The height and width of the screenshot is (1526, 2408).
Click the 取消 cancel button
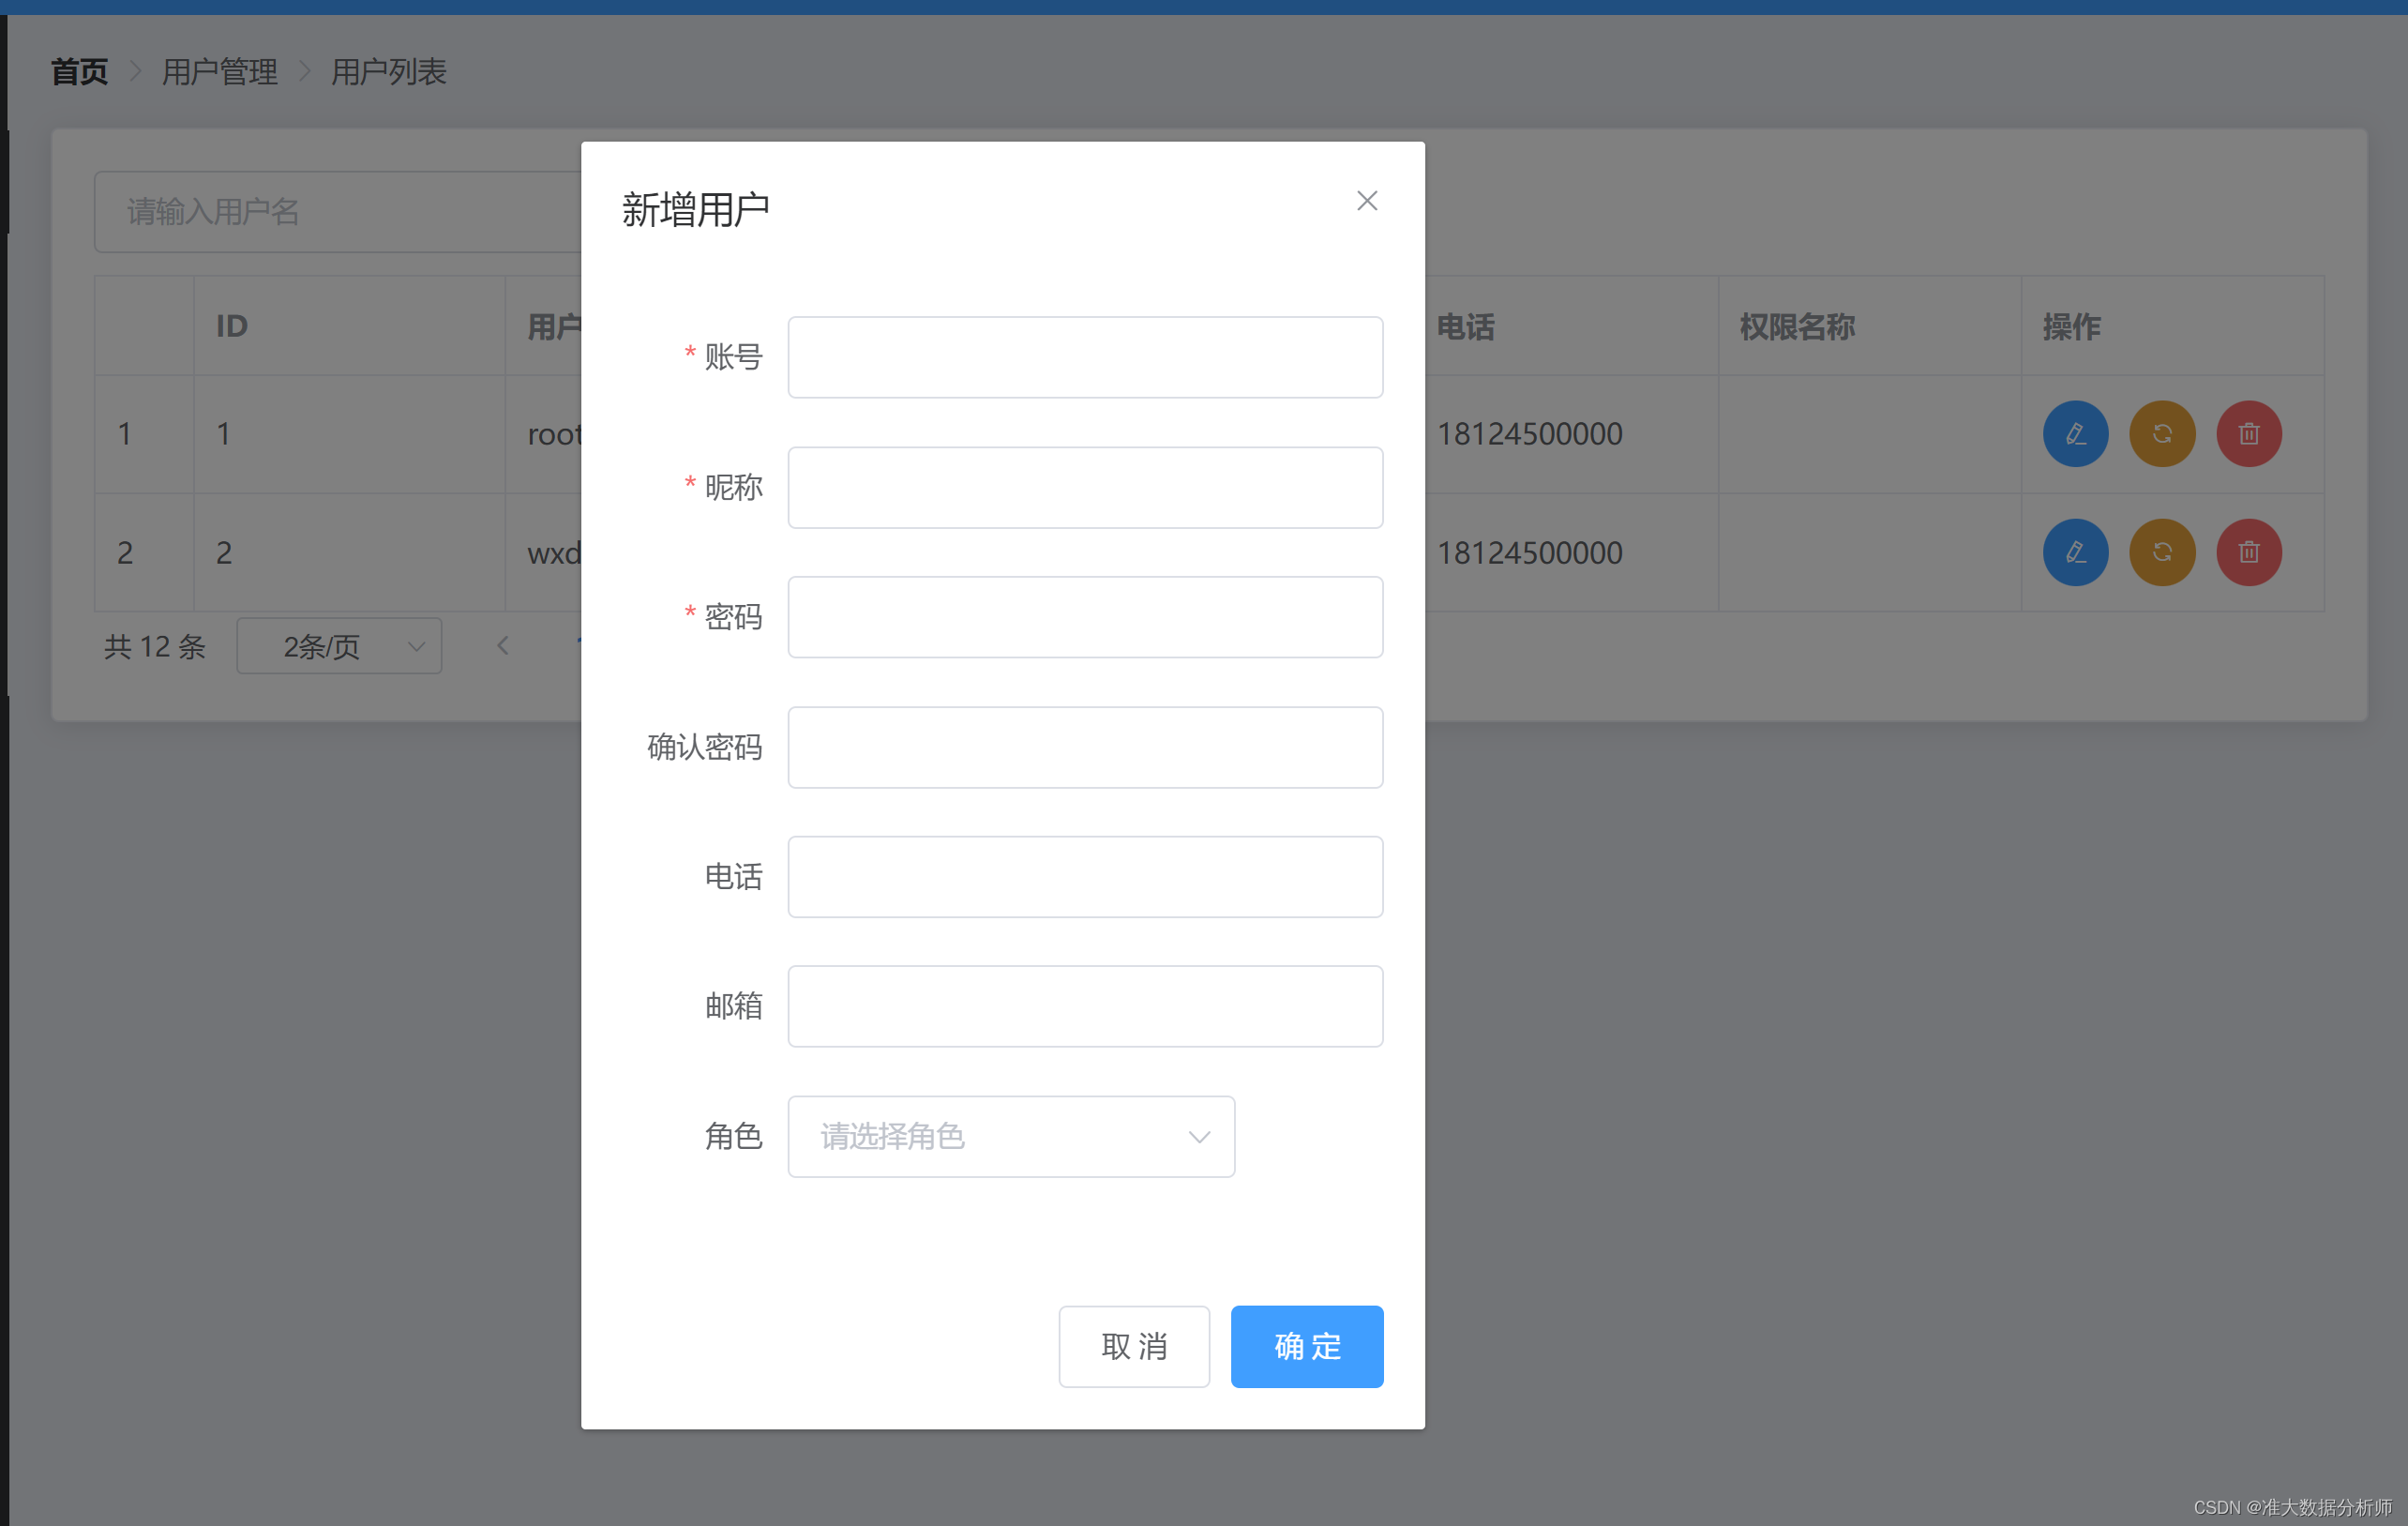1134,1346
